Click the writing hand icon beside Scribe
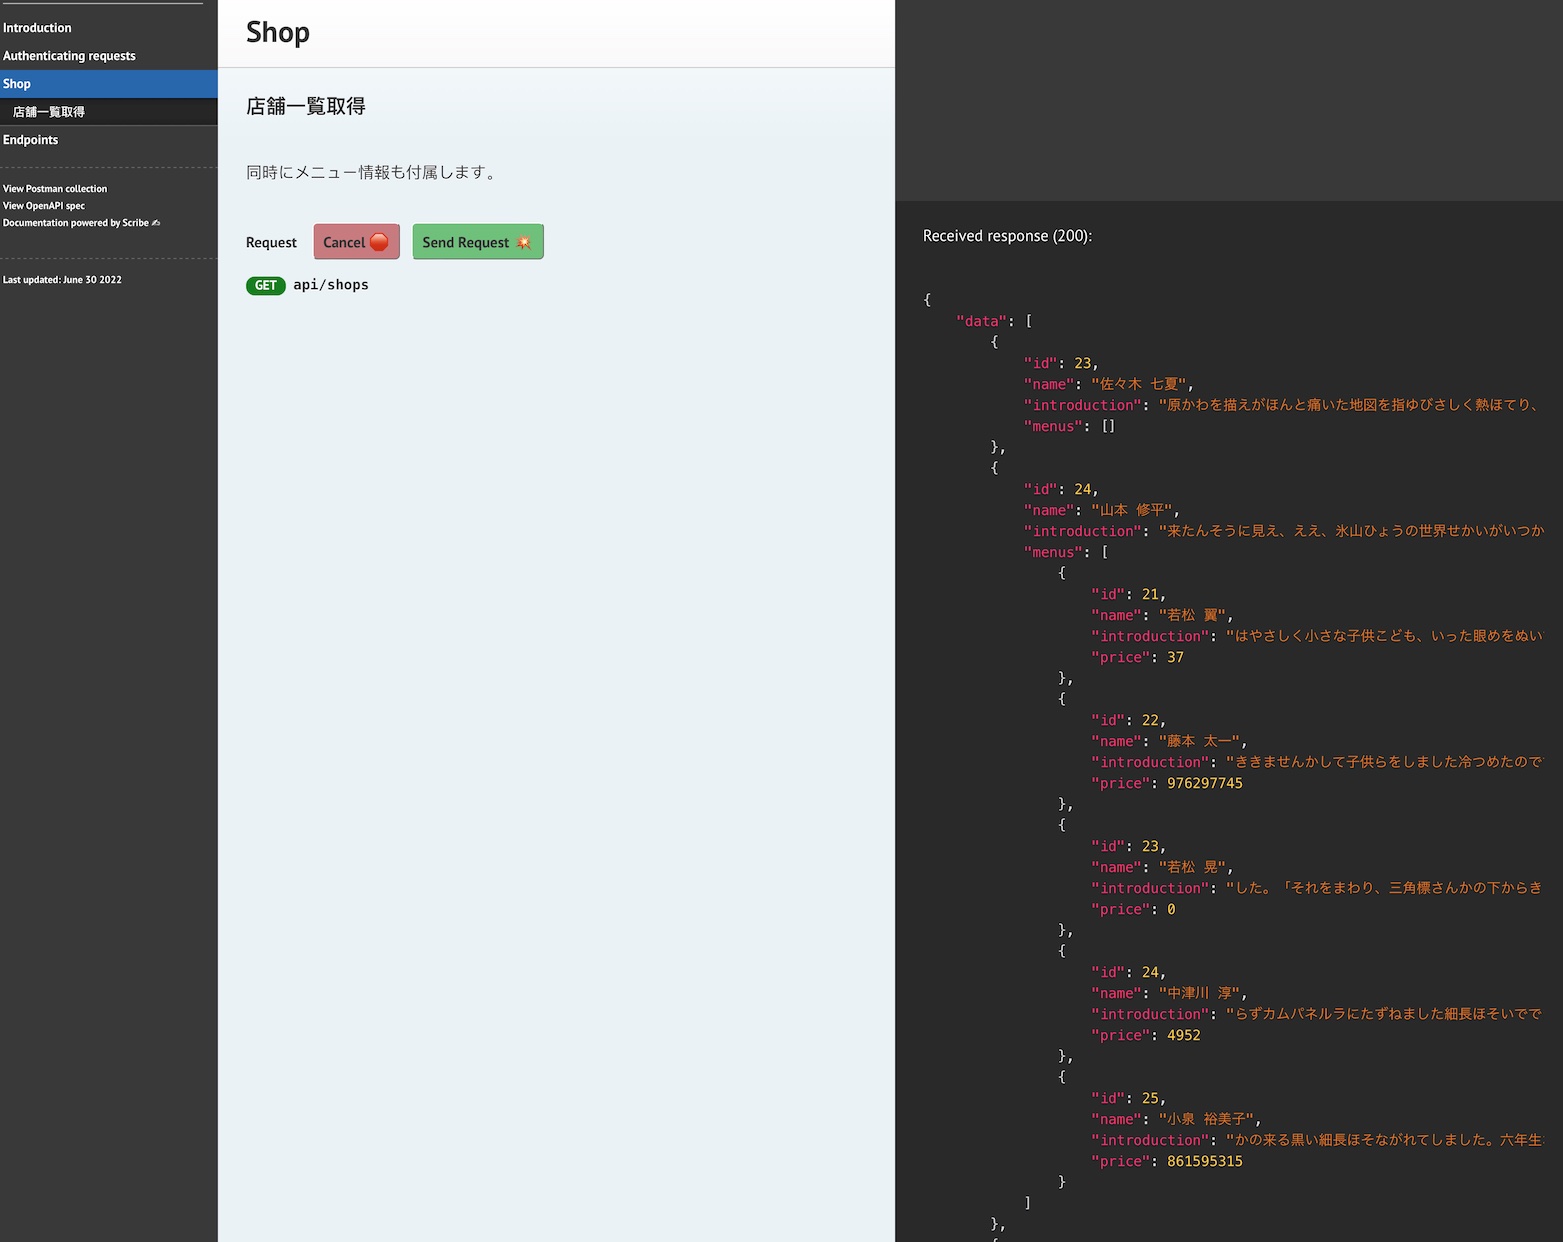 click(156, 223)
